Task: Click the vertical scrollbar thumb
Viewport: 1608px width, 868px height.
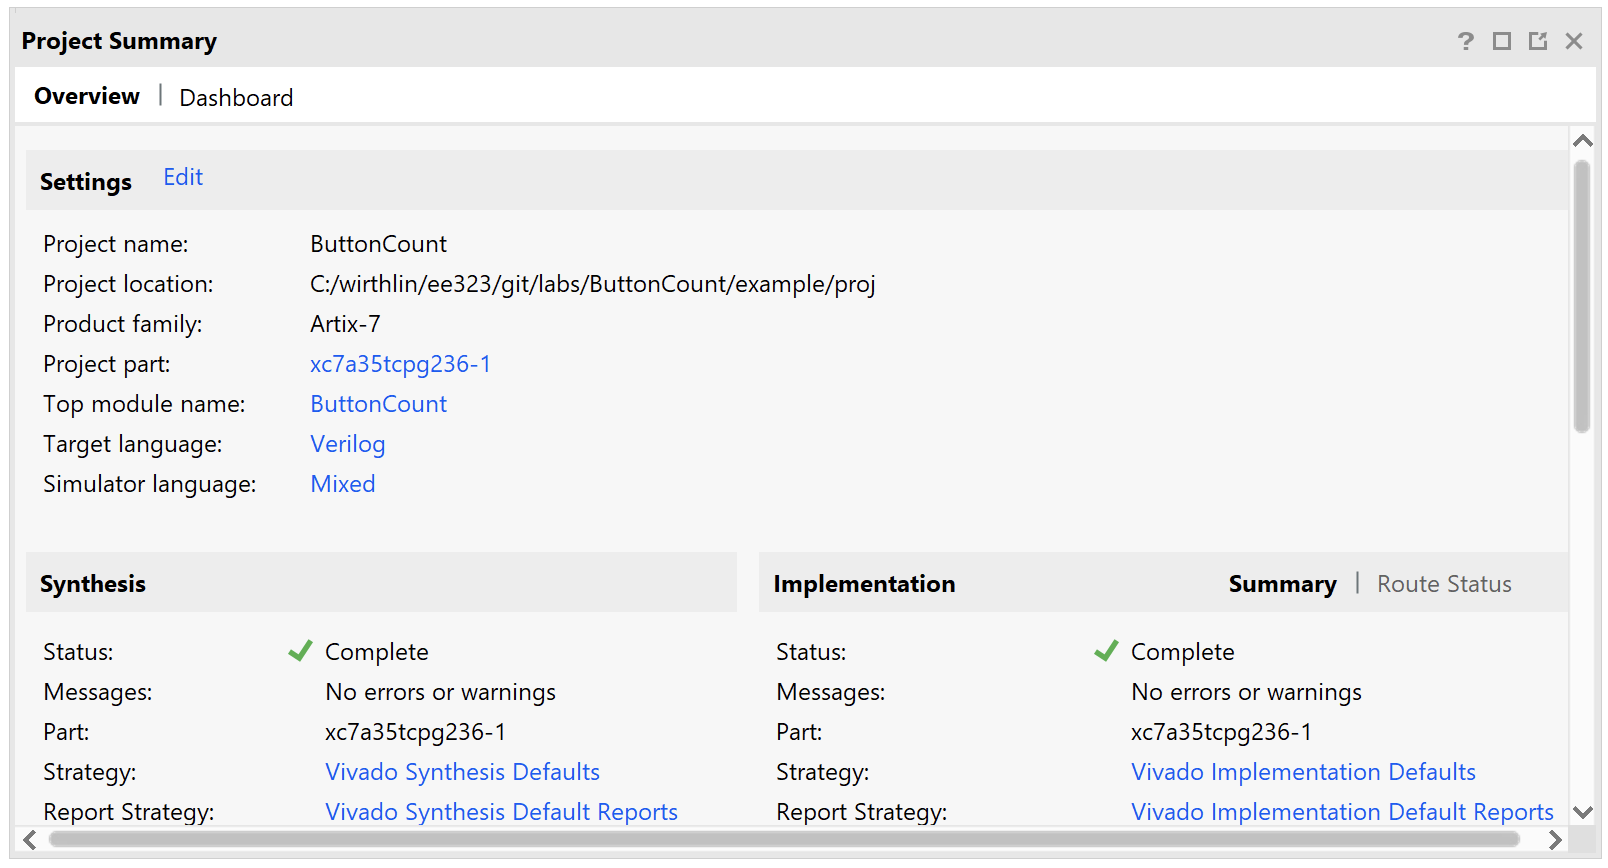Action: tap(1582, 296)
